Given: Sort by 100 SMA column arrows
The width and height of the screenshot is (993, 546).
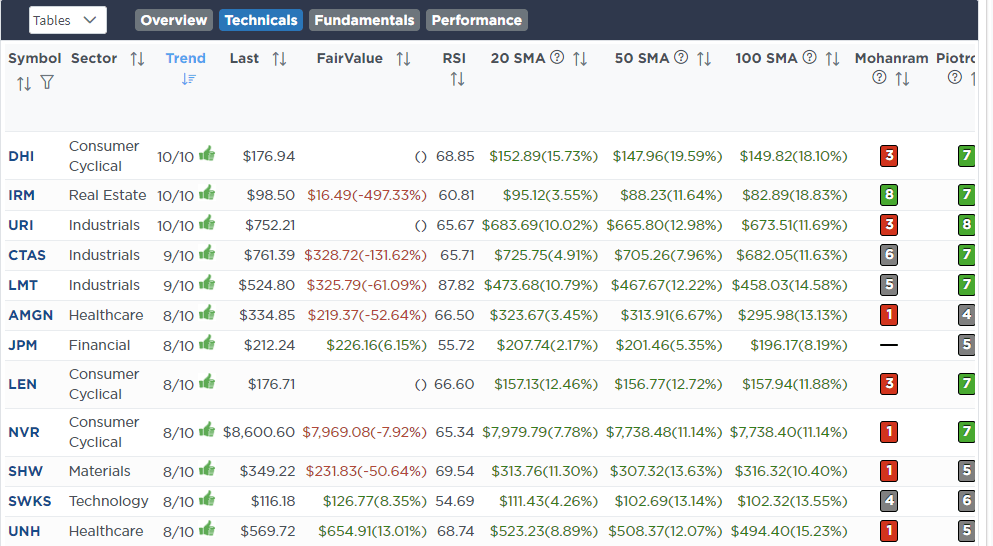Looking at the screenshot, I should coord(832,59).
